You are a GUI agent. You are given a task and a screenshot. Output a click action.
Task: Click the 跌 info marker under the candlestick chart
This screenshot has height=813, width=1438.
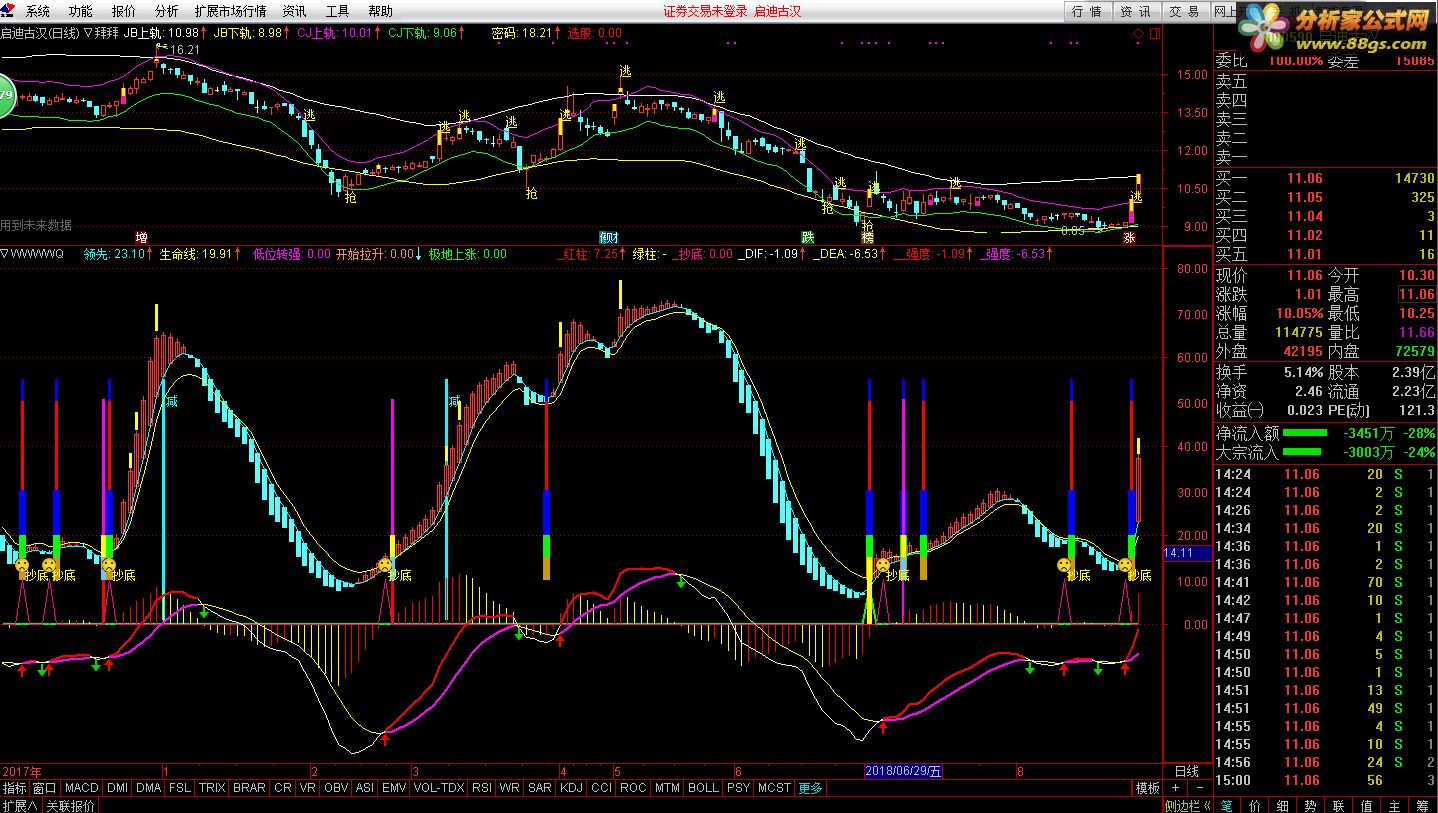(x=807, y=238)
